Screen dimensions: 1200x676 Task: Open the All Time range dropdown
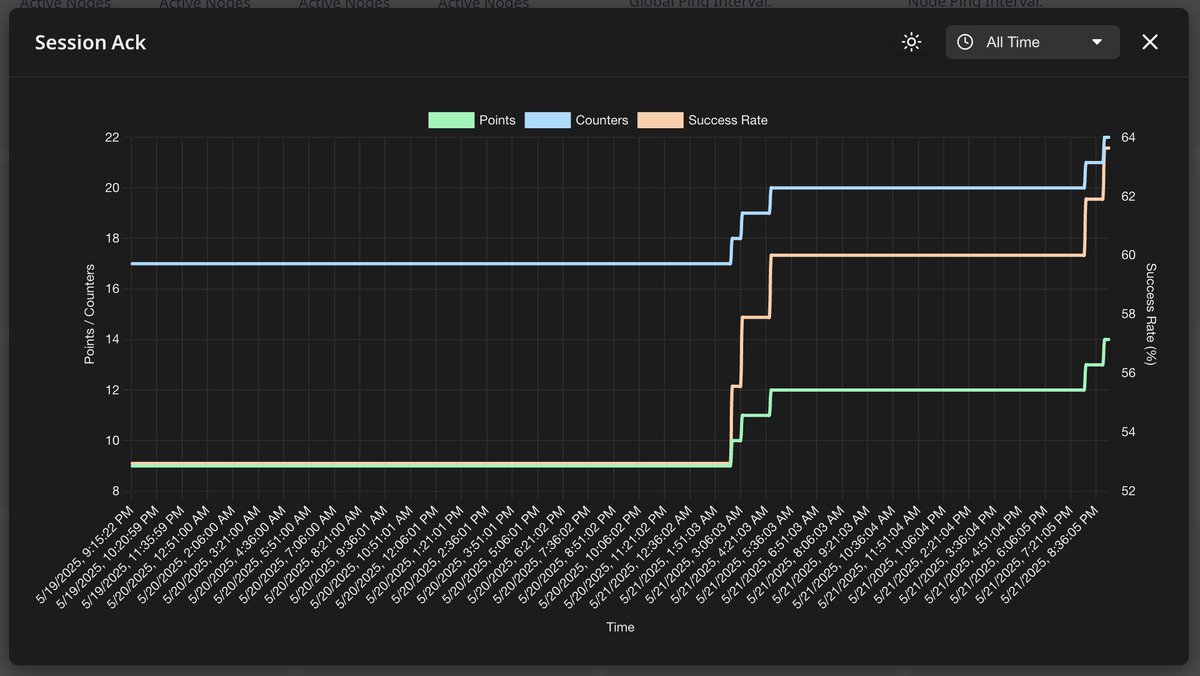pyautogui.click(x=1032, y=42)
